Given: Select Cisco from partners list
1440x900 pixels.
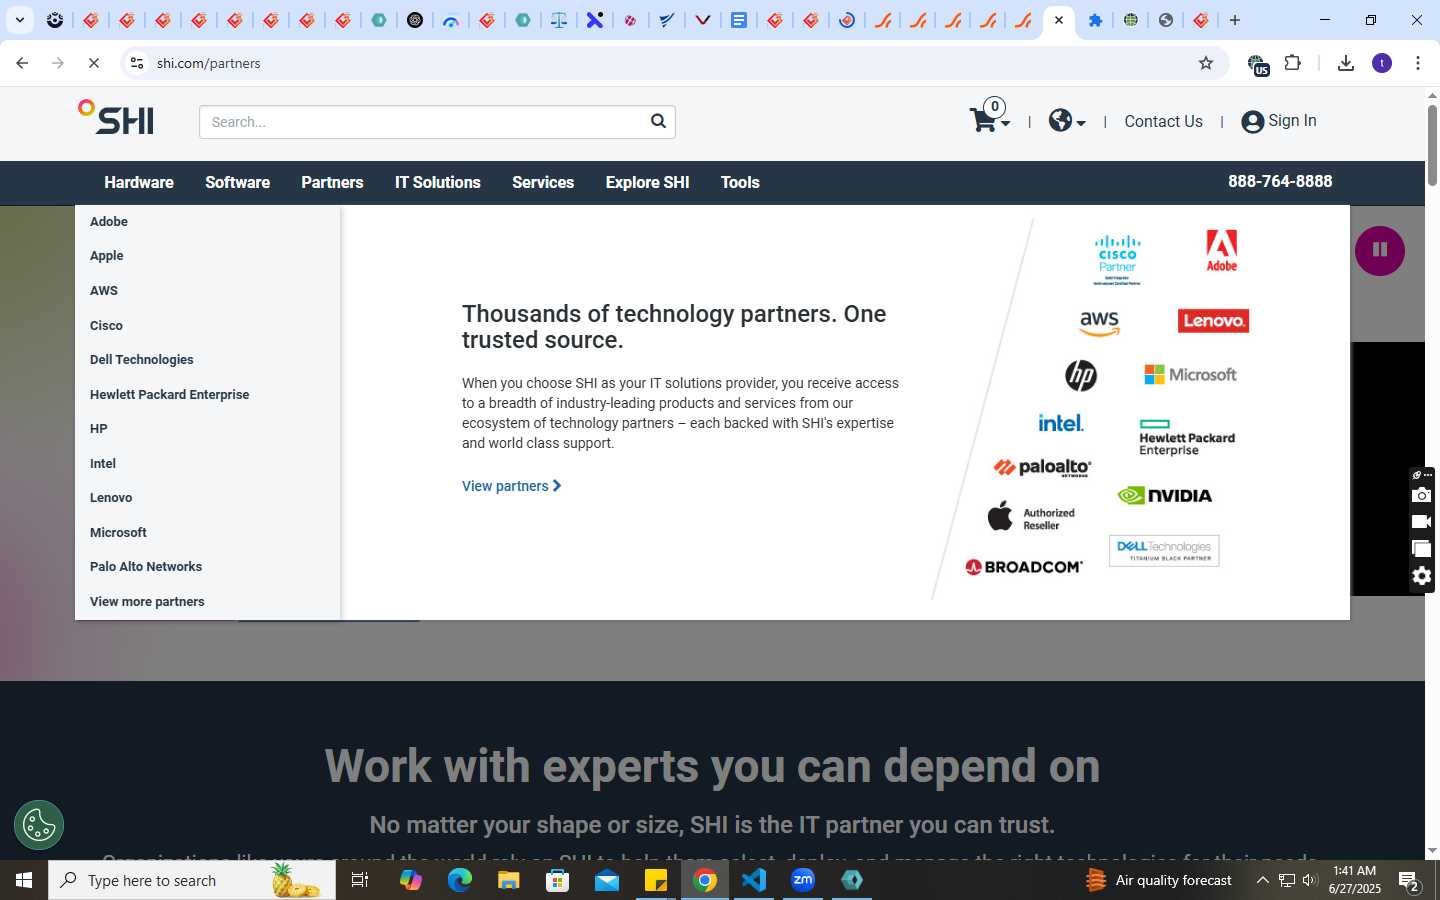Looking at the screenshot, I should click(106, 326).
